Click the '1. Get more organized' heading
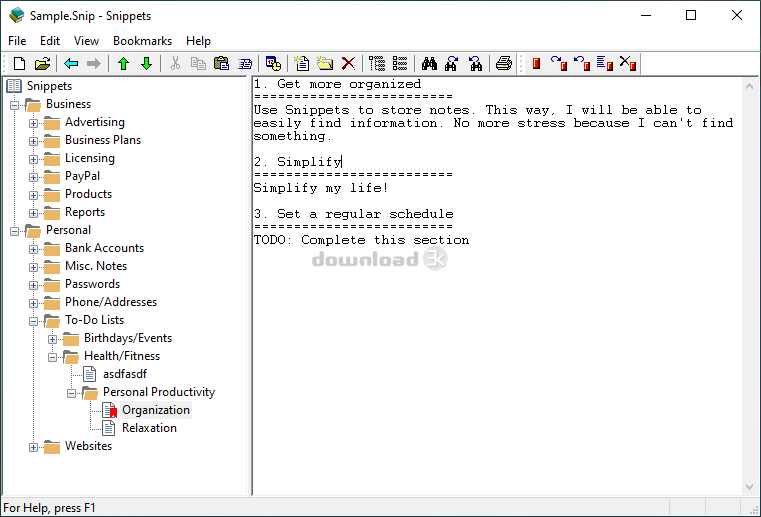The image size is (761, 517). click(x=337, y=84)
